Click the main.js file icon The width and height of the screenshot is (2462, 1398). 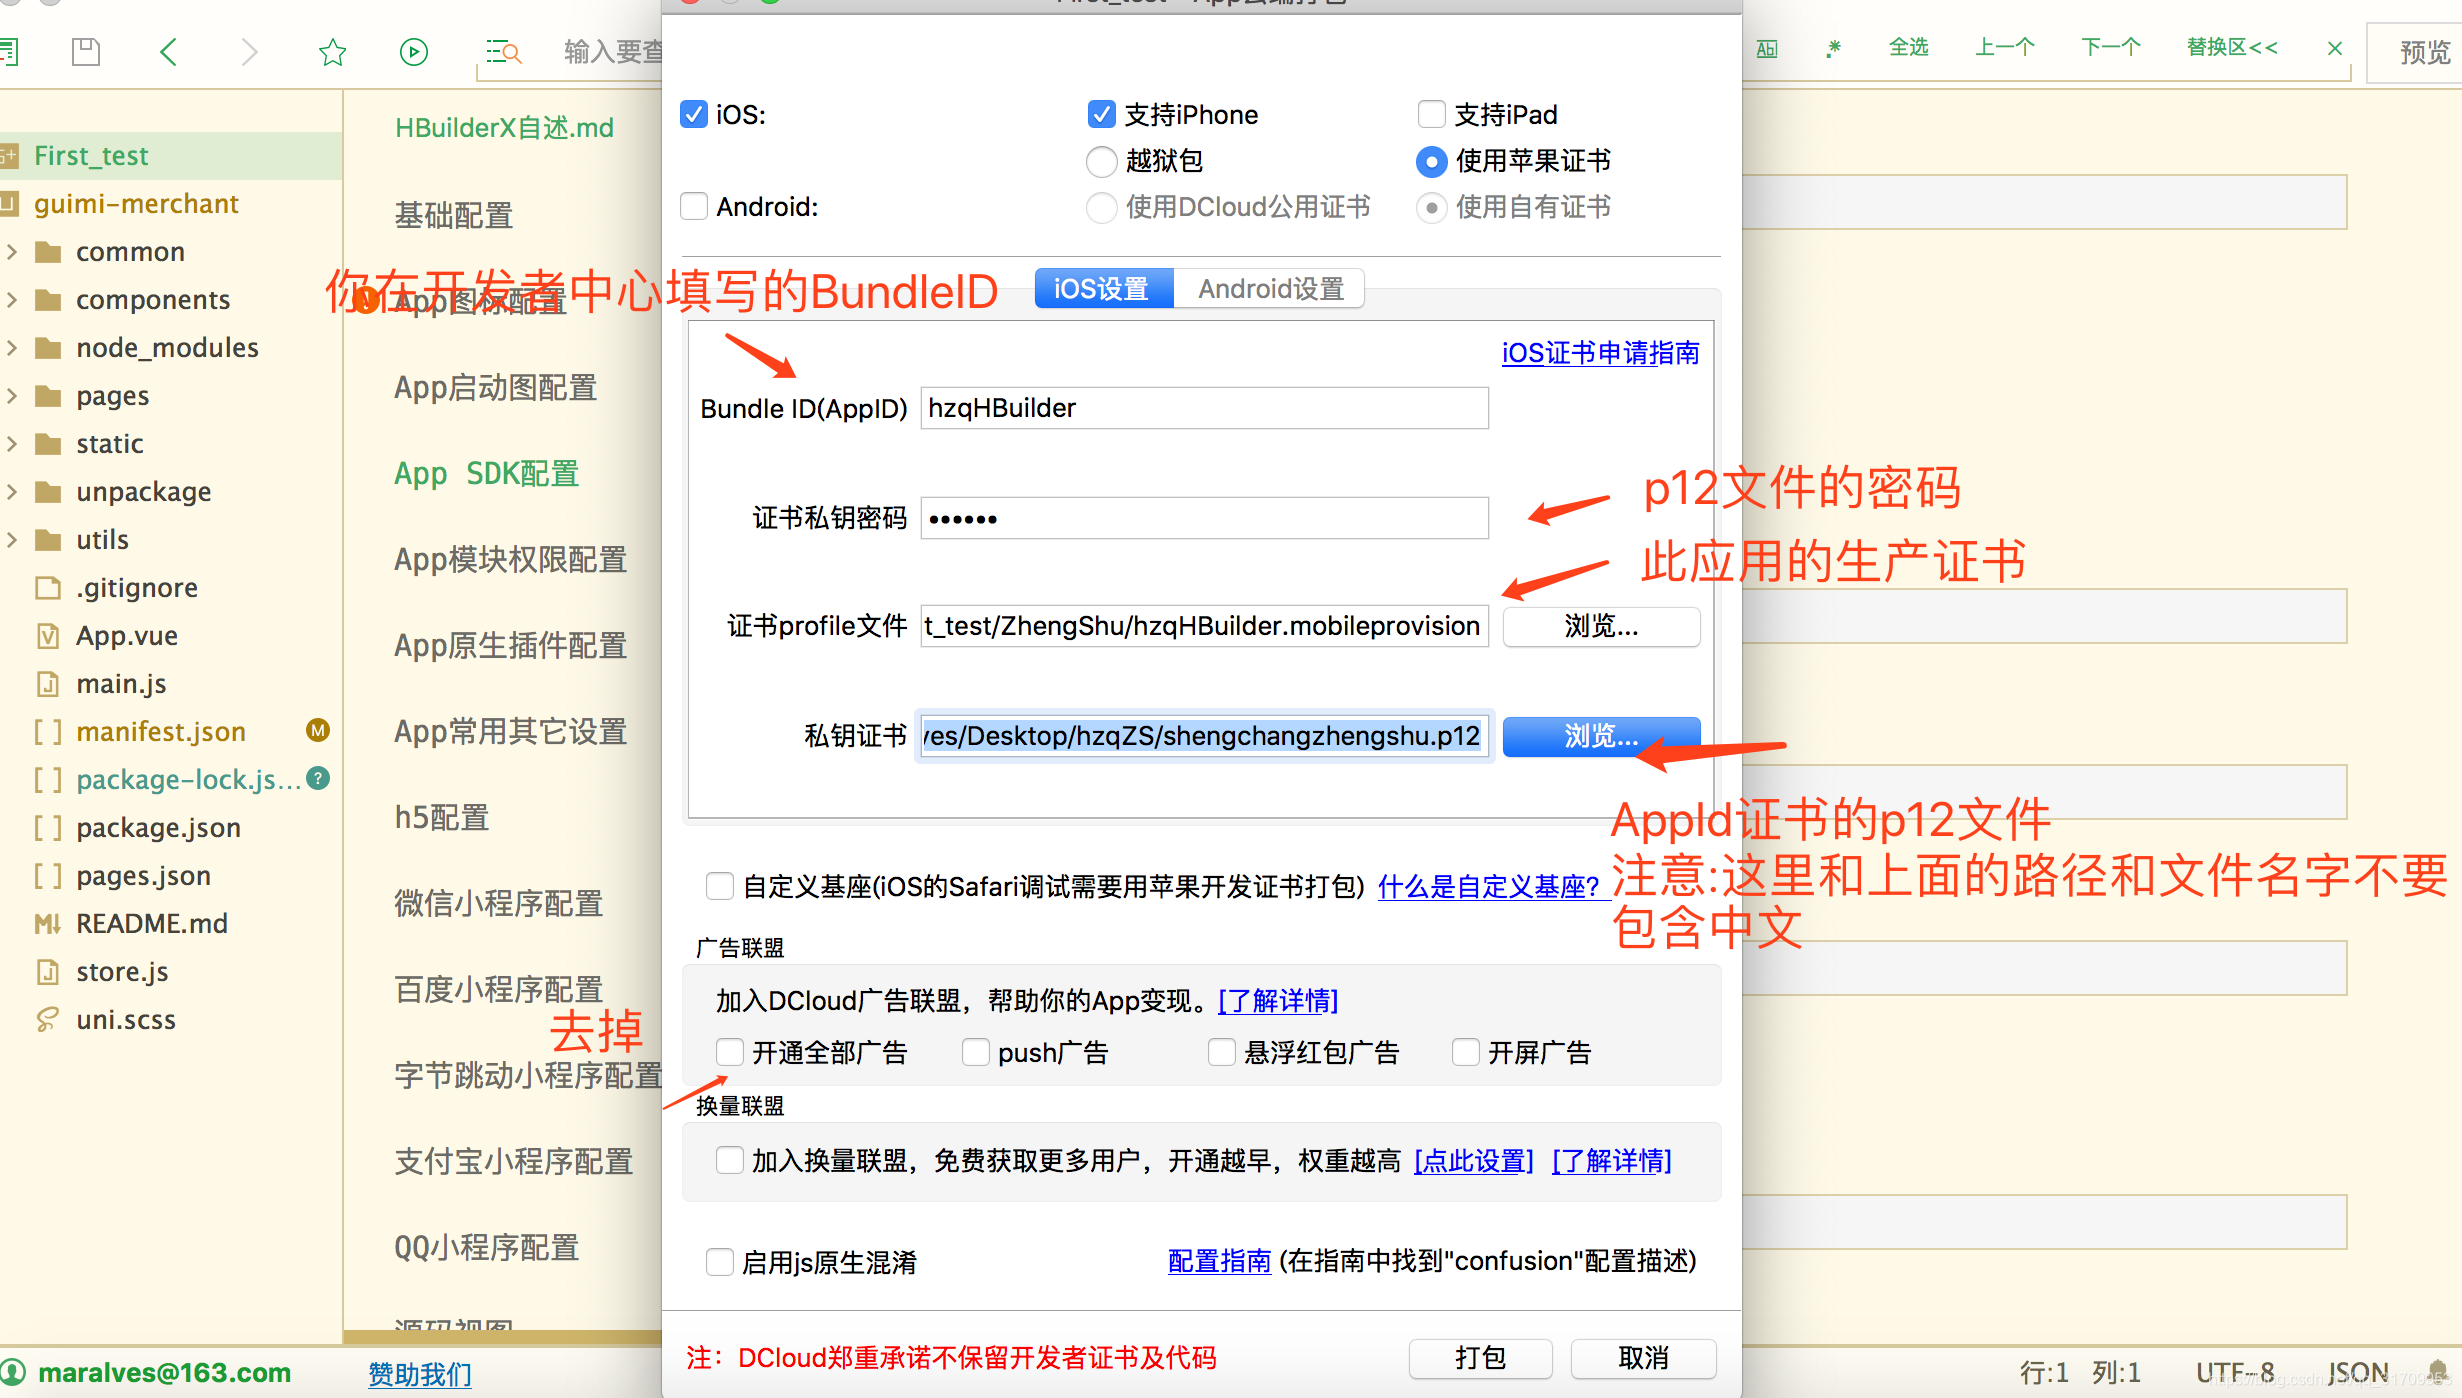48,684
